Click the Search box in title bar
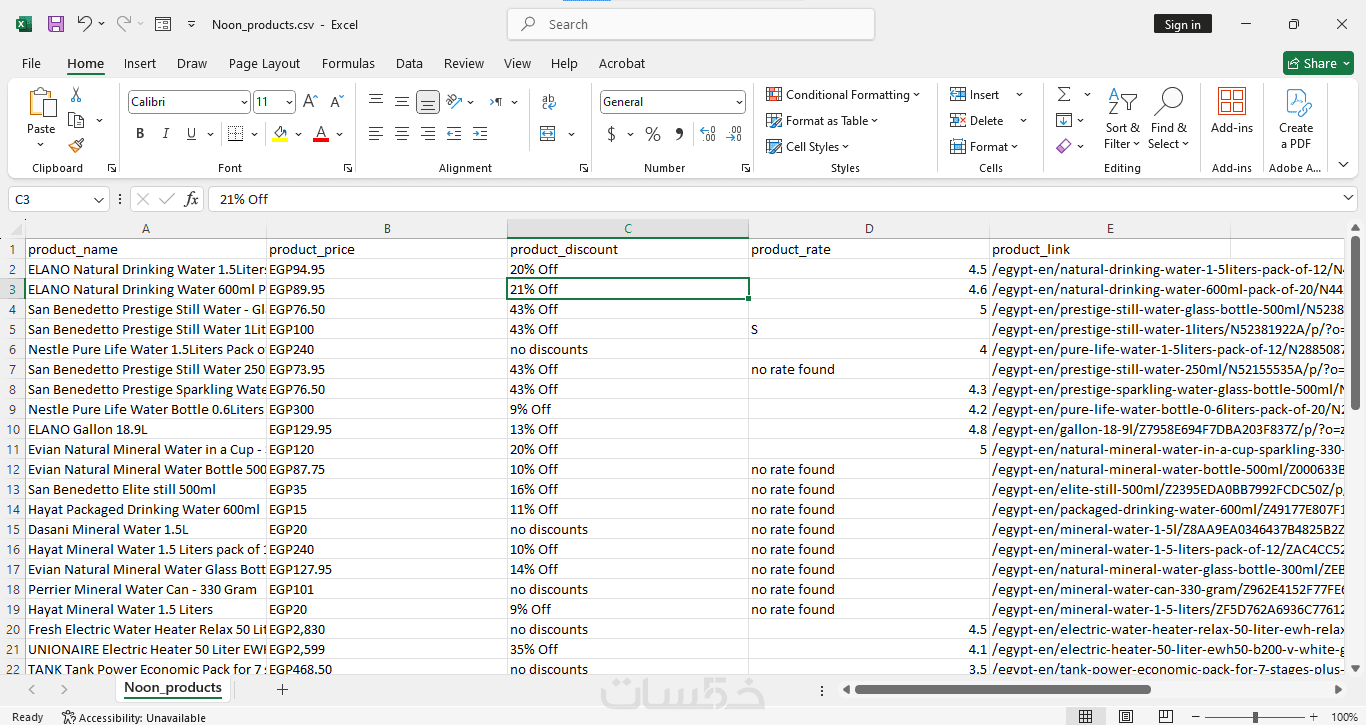Screen dimensions: 1366x725 (691, 24)
